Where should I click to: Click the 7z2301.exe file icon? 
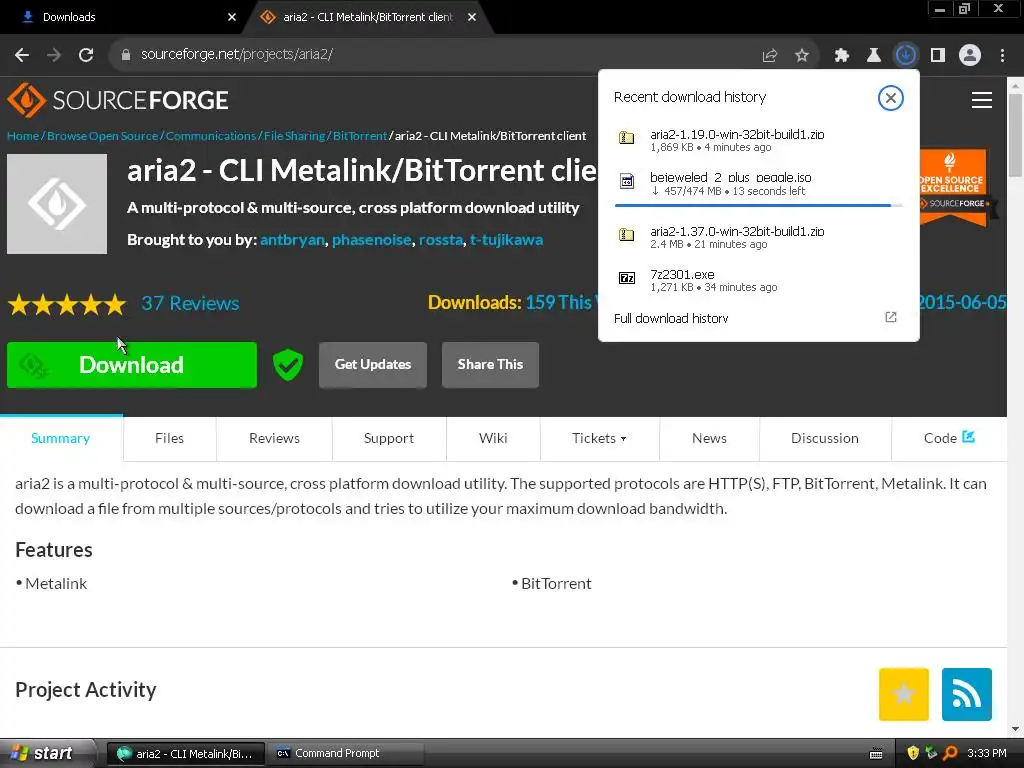click(x=626, y=279)
